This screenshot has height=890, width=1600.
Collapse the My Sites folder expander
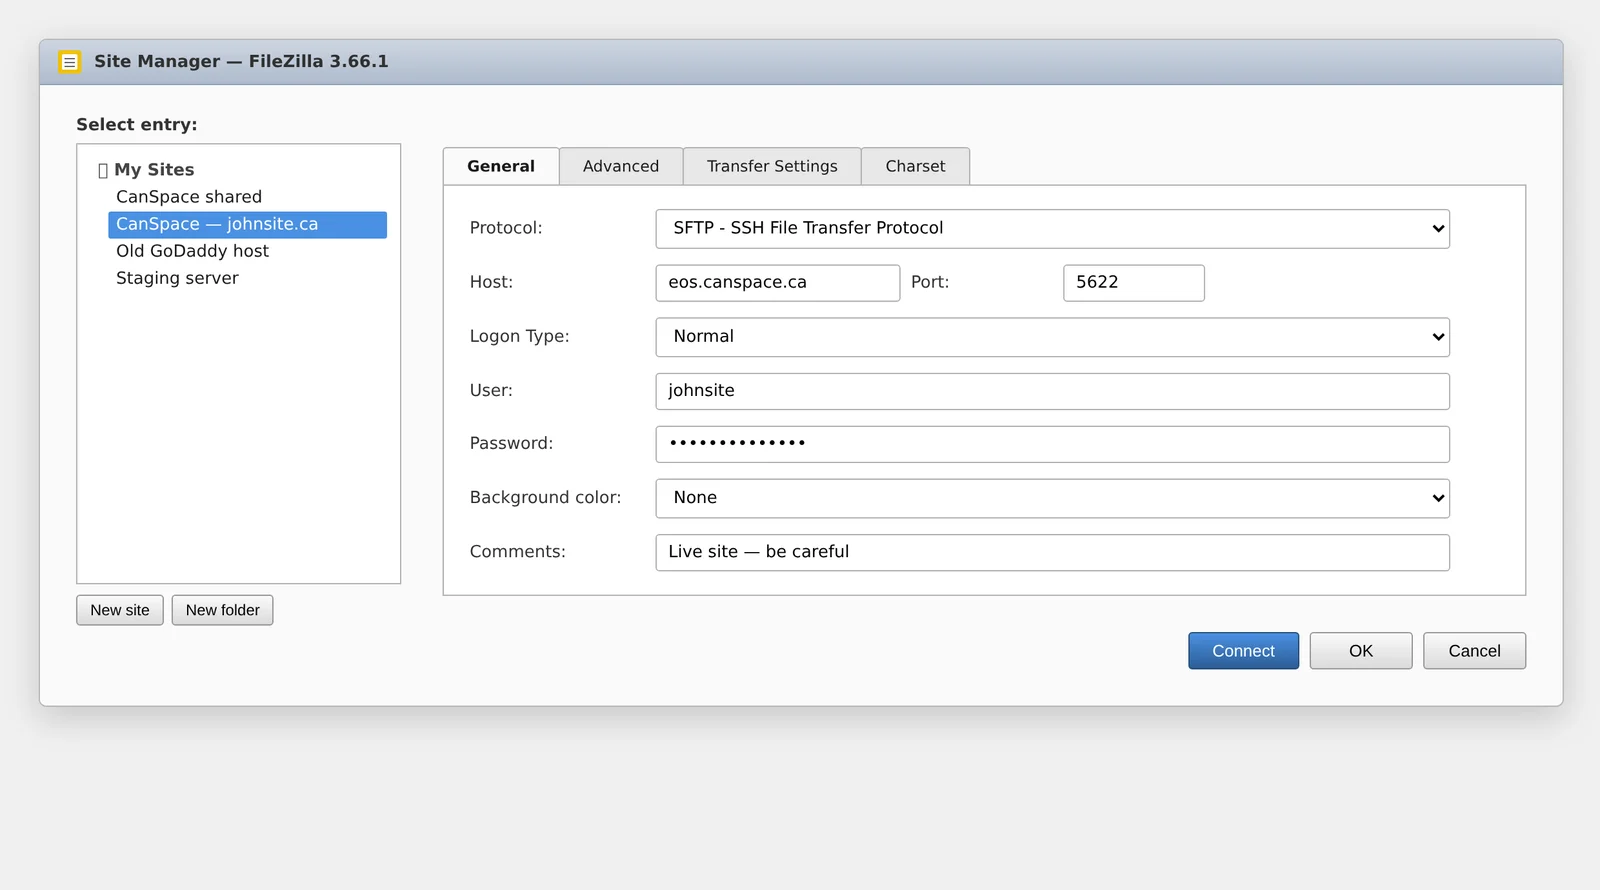coord(103,170)
